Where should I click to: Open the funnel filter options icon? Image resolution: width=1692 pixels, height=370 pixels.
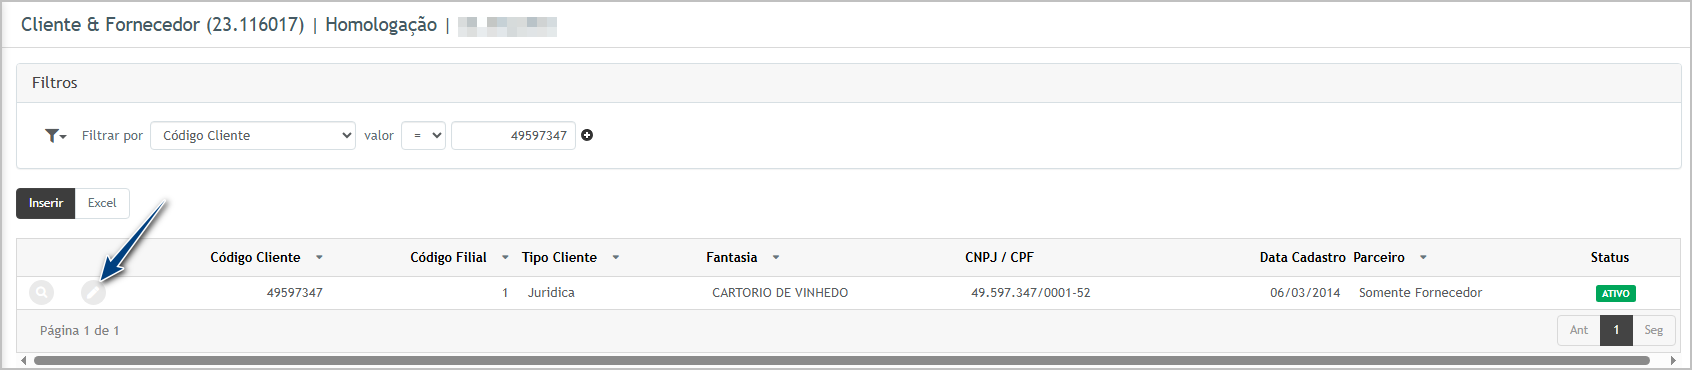coord(55,135)
